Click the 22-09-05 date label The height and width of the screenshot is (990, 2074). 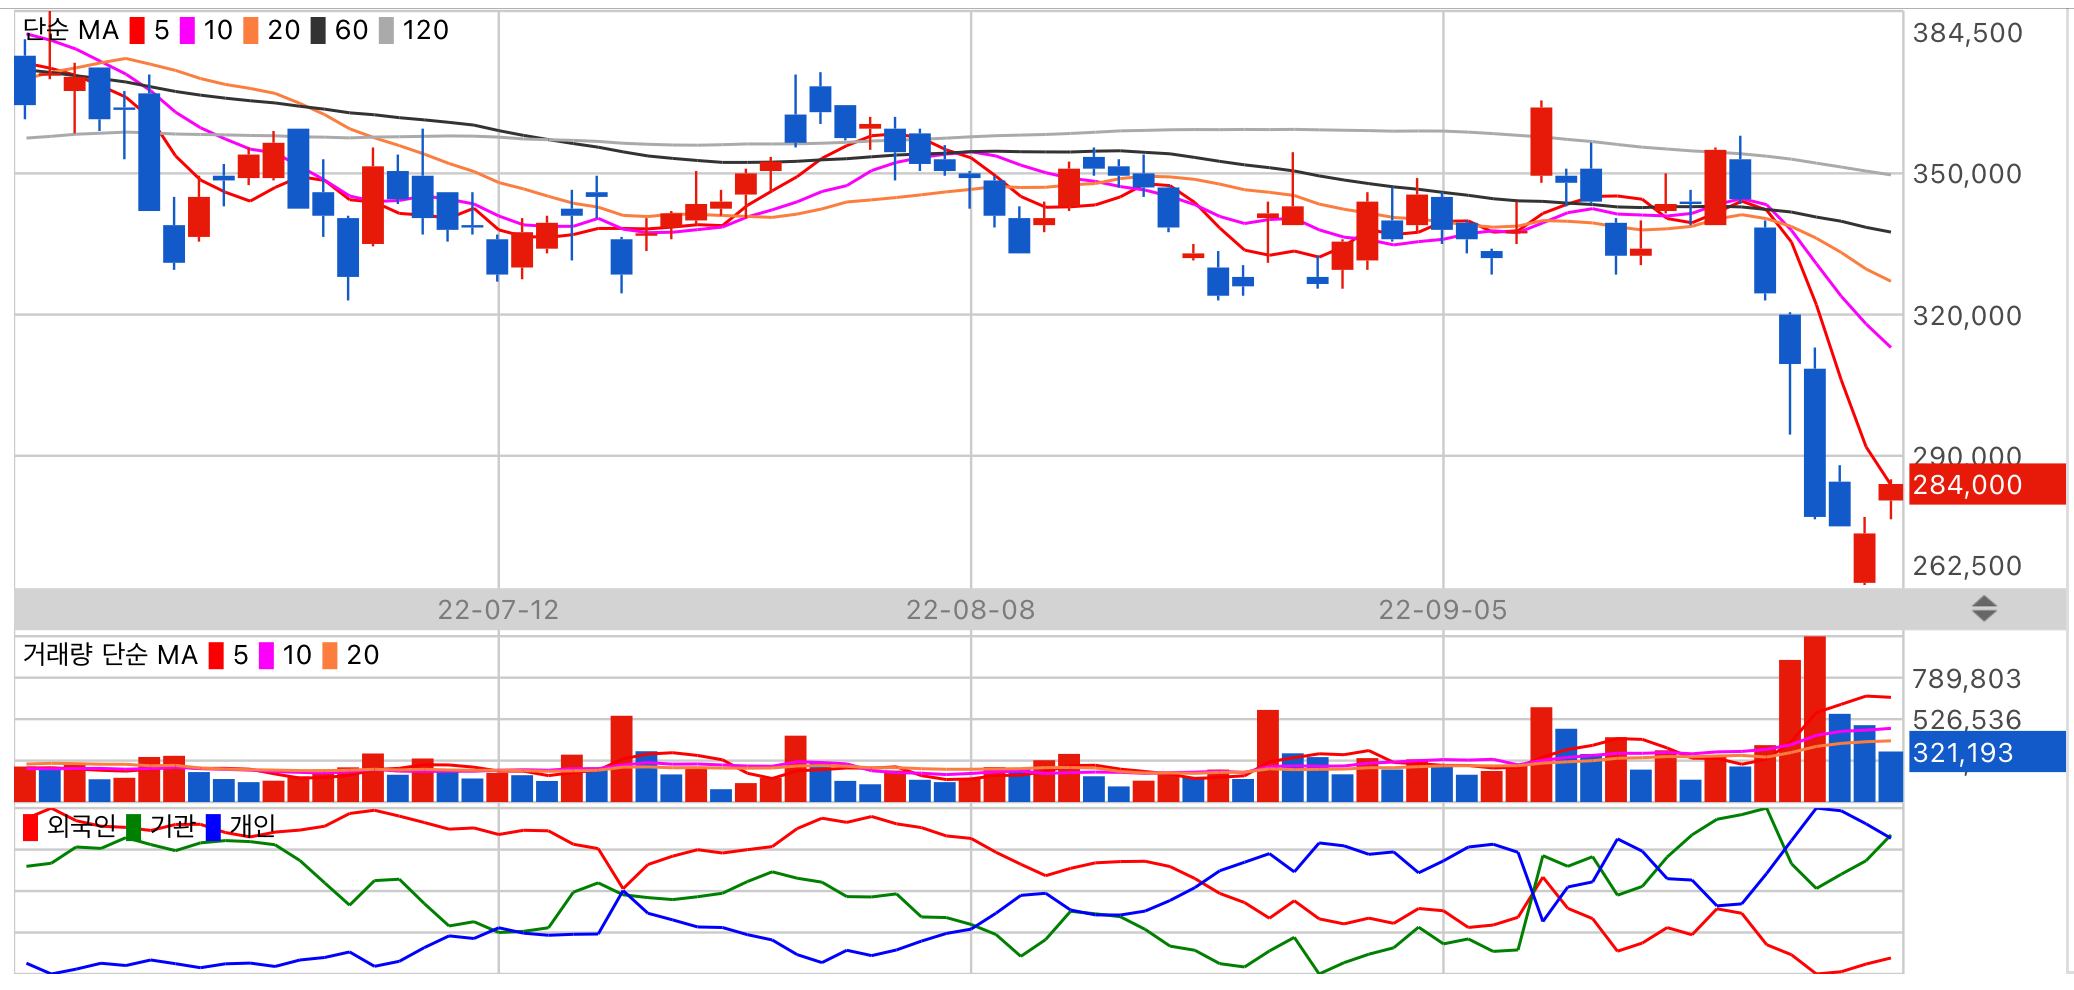coord(1442,610)
